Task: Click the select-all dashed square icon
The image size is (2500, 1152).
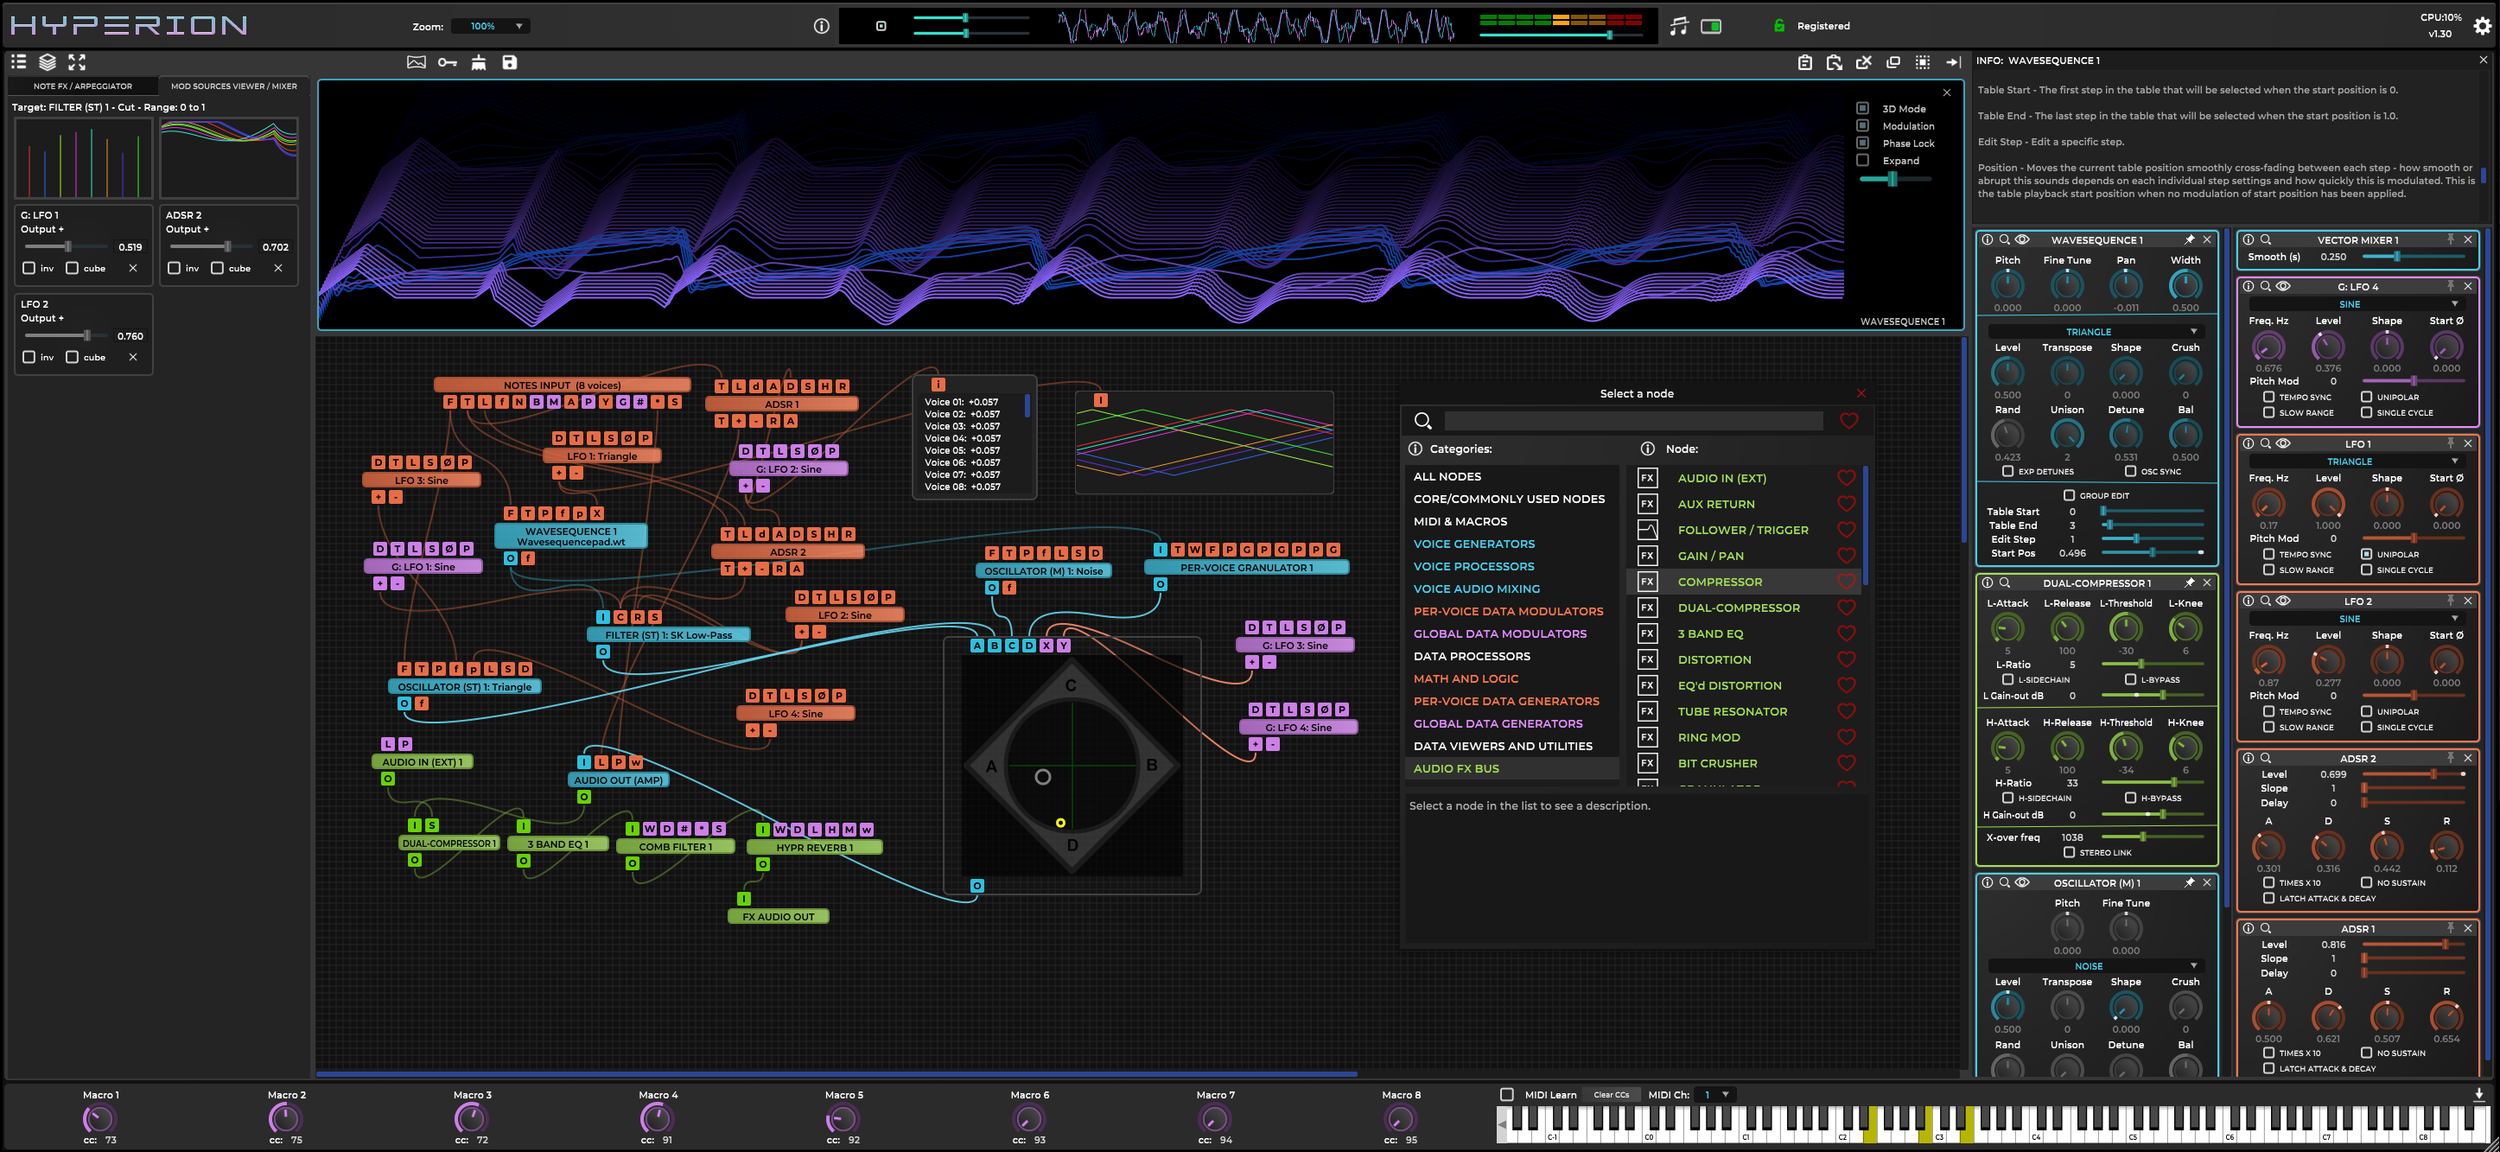Action: [x=1923, y=62]
